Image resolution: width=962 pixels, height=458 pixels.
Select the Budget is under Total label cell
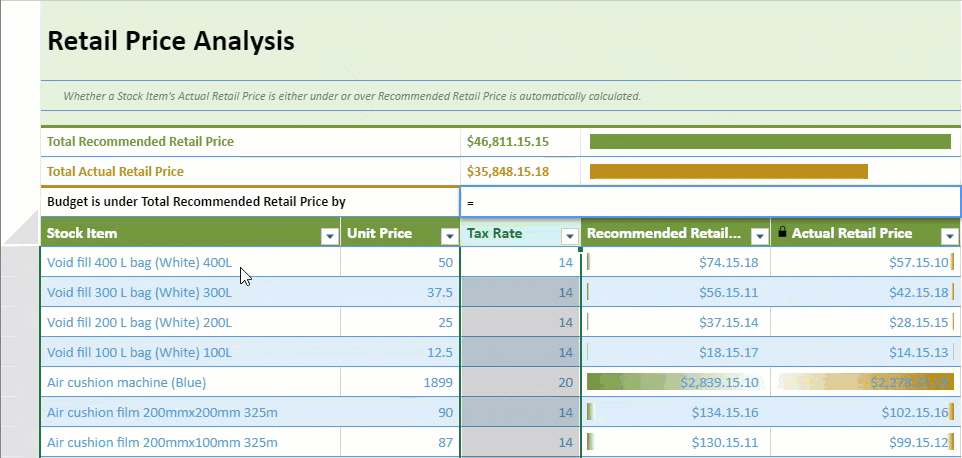[x=196, y=202]
